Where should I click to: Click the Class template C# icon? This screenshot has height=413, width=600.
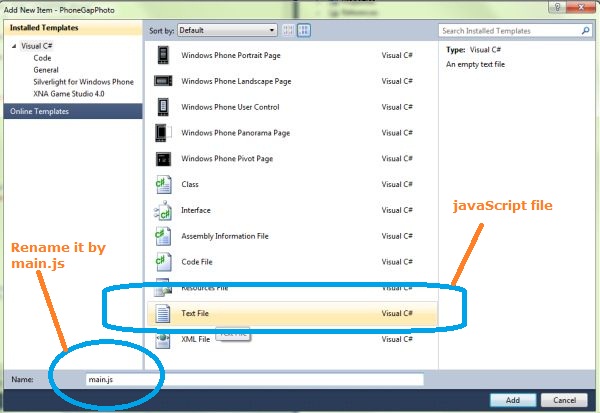pyautogui.click(x=163, y=184)
